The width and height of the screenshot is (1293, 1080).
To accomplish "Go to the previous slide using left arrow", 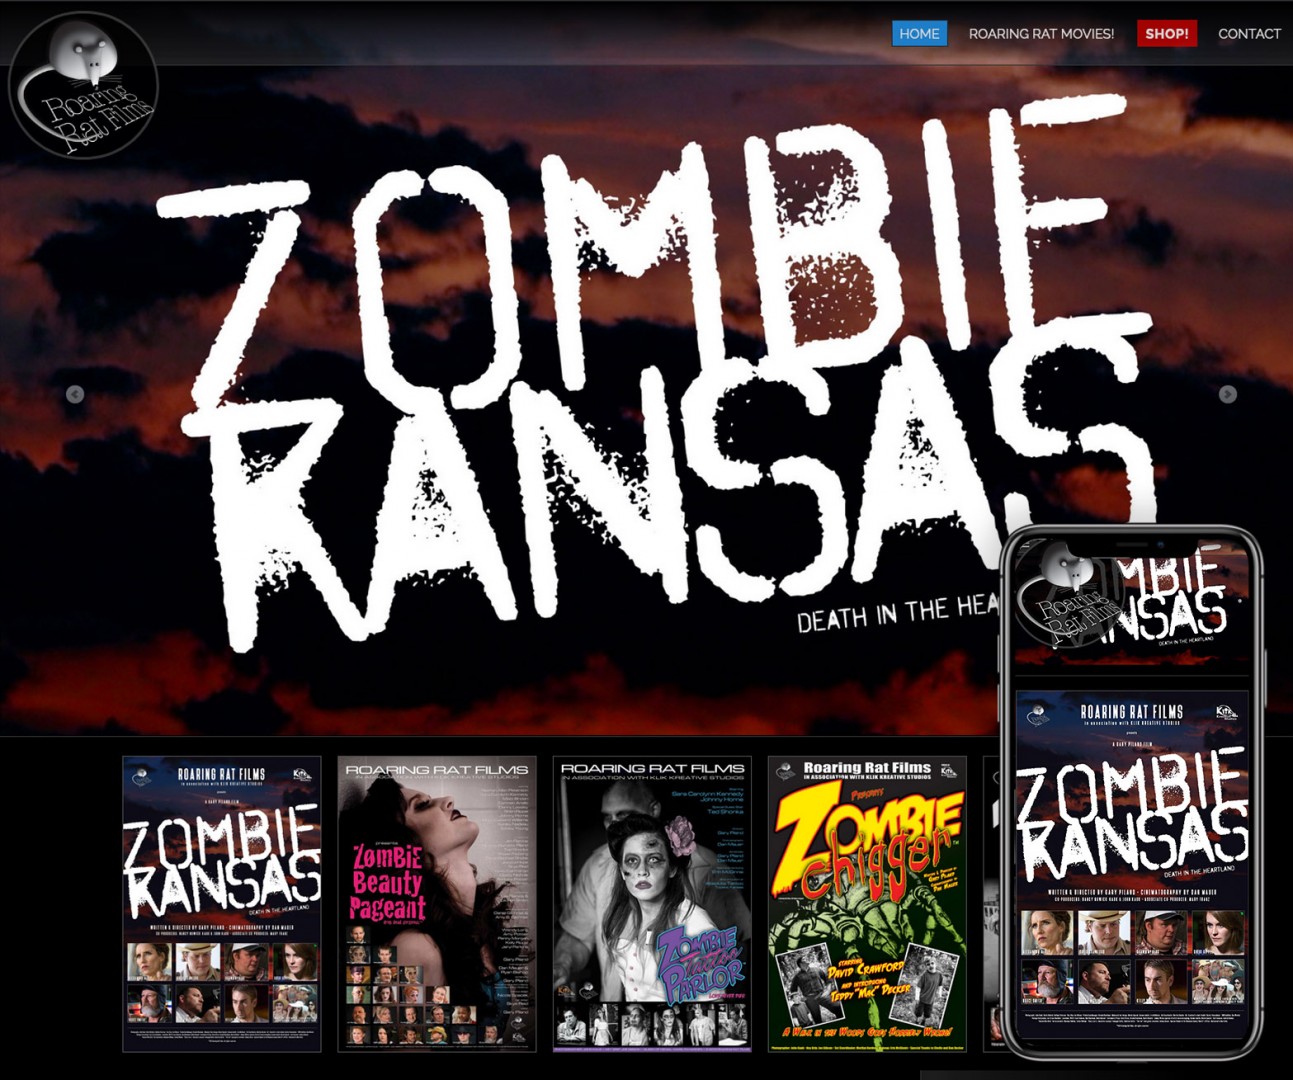I will coord(75,394).
